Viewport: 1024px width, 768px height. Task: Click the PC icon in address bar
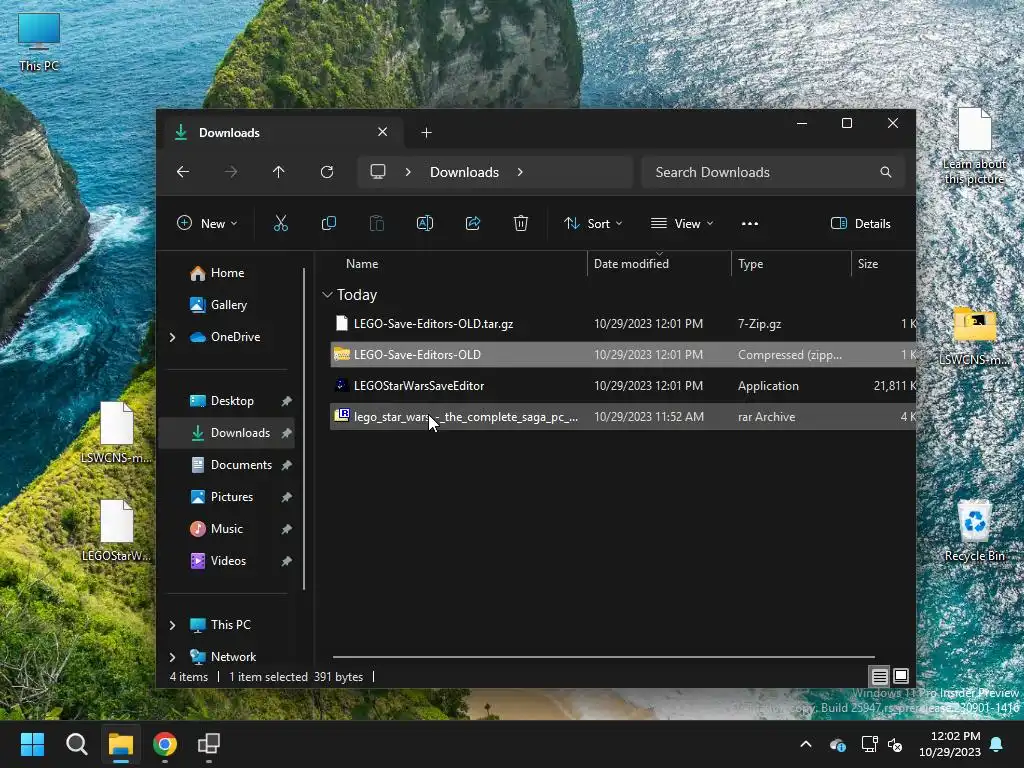pyautogui.click(x=377, y=172)
